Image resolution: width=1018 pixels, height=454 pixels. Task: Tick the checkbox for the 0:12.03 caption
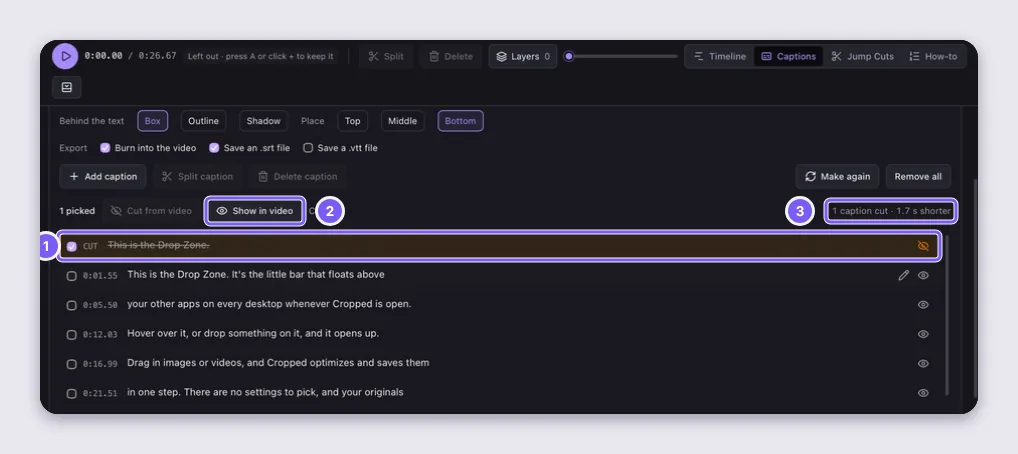tap(71, 334)
